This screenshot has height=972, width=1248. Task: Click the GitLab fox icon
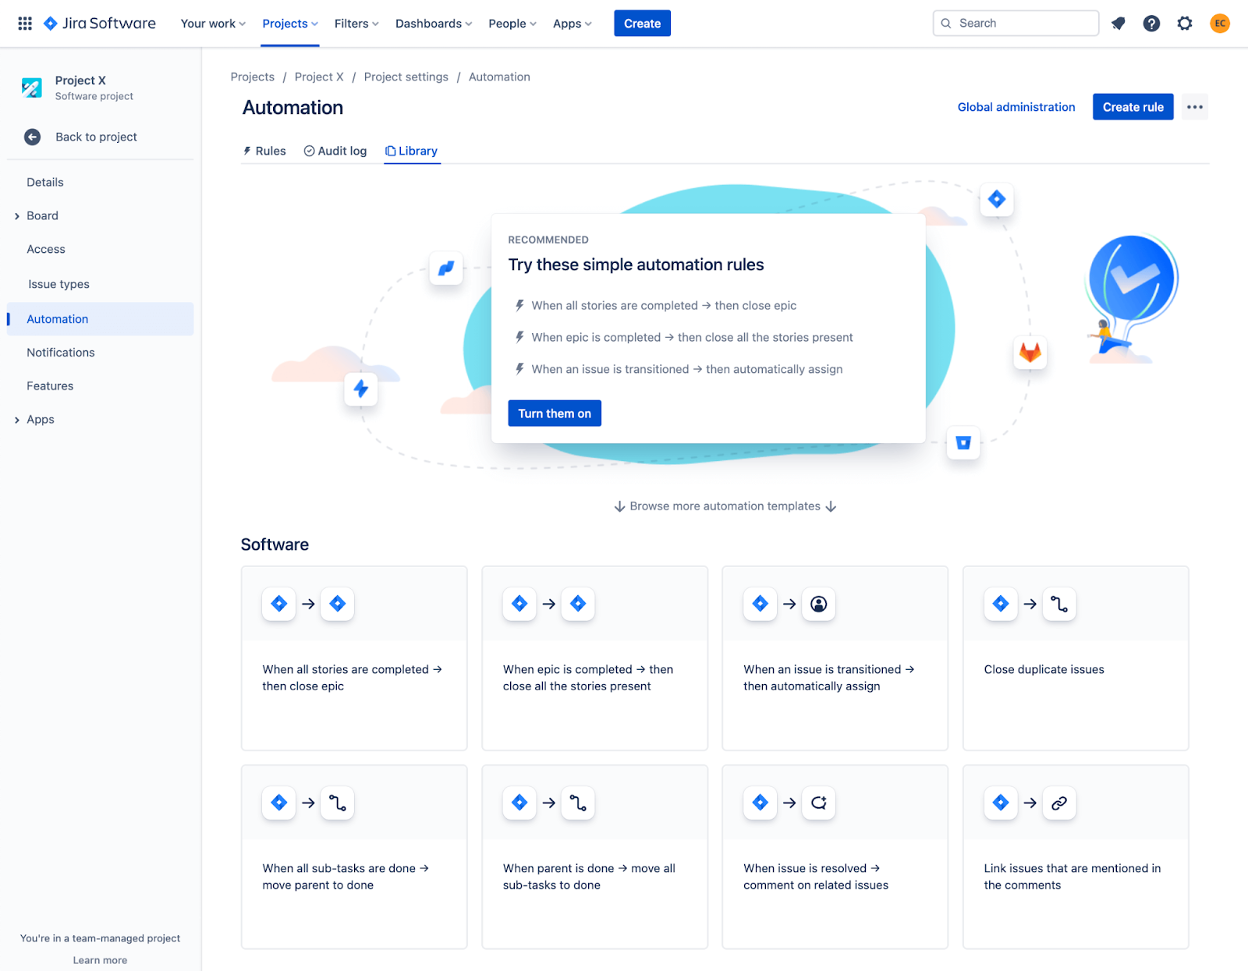click(1029, 352)
